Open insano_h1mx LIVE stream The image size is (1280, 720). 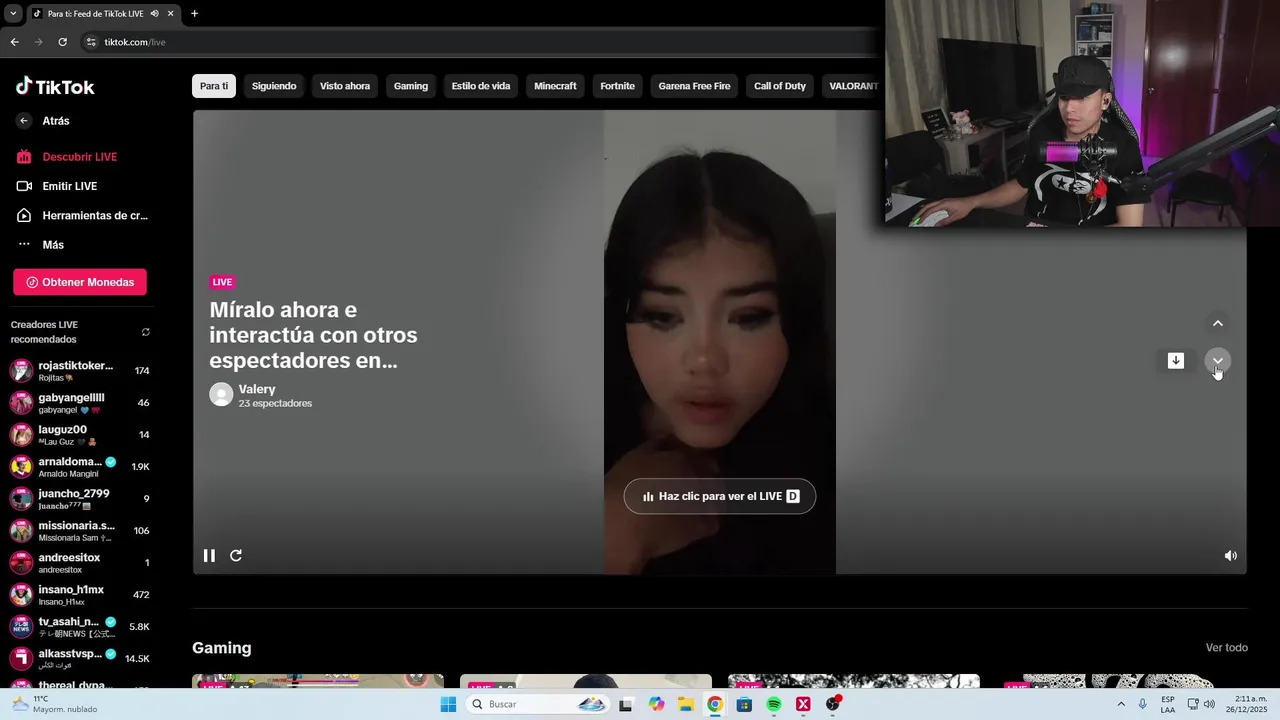(x=80, y=595)
